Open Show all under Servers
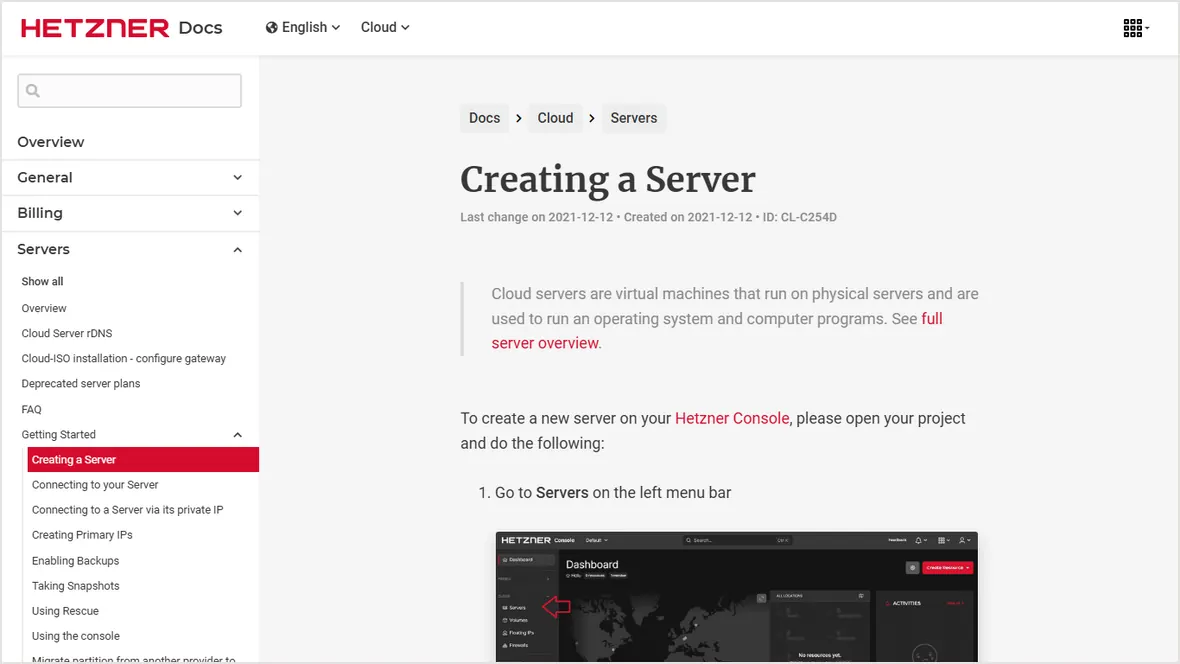 pyautogui.click(x=42, y=282)
